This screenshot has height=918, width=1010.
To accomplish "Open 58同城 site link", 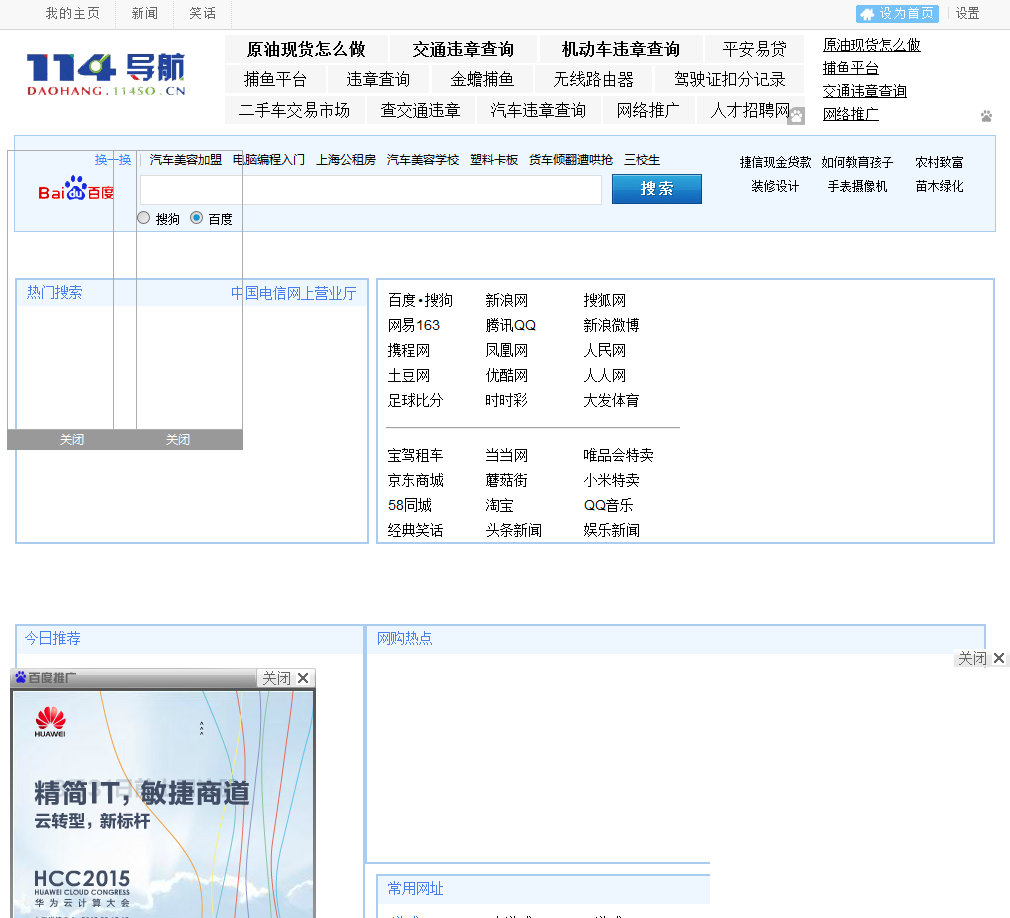I will pos(410,506).
